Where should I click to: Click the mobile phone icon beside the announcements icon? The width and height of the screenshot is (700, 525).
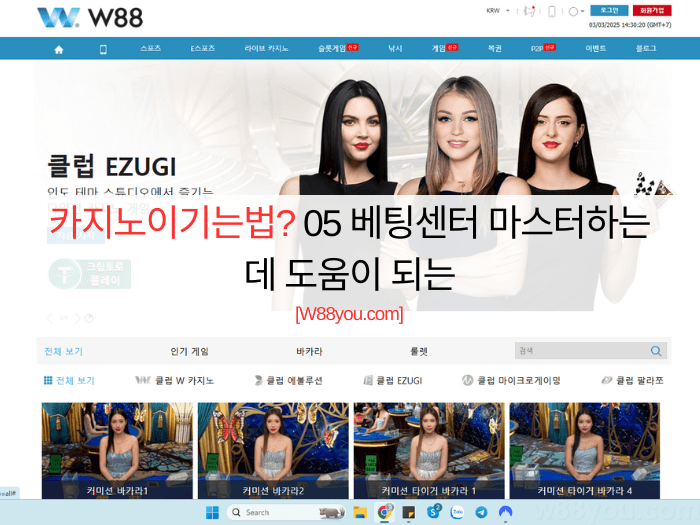(552, 11)
